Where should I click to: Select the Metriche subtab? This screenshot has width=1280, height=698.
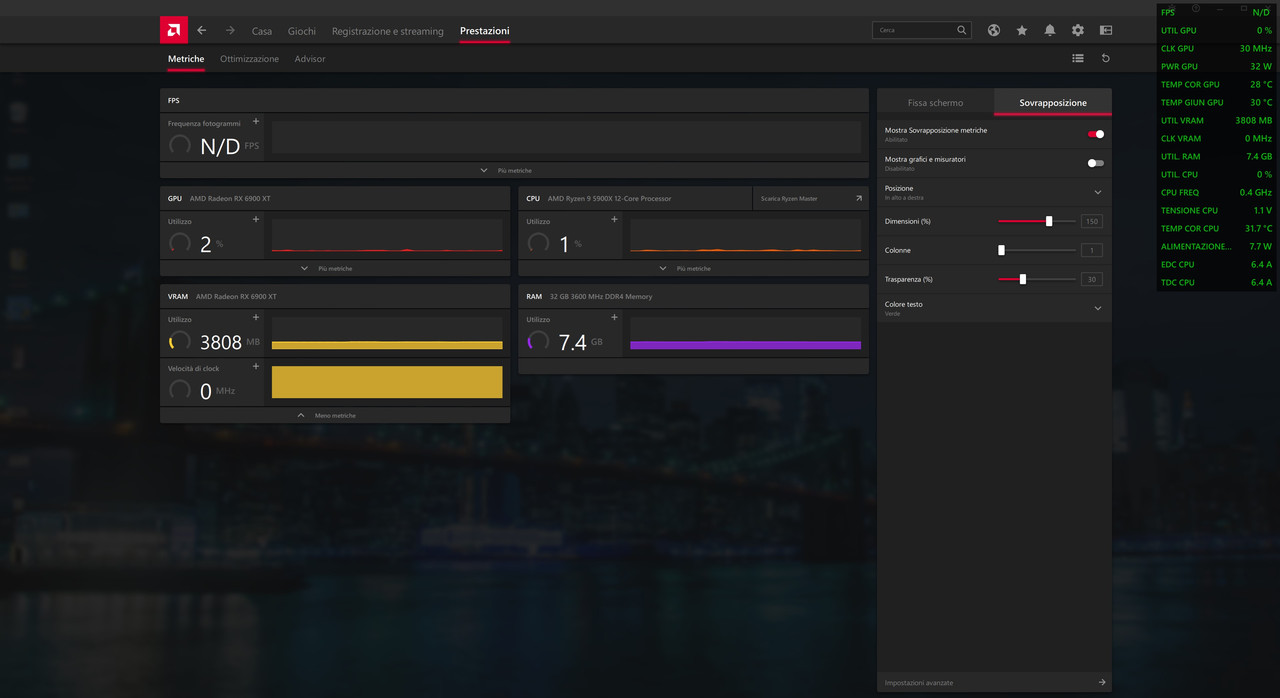click(186, 59)
